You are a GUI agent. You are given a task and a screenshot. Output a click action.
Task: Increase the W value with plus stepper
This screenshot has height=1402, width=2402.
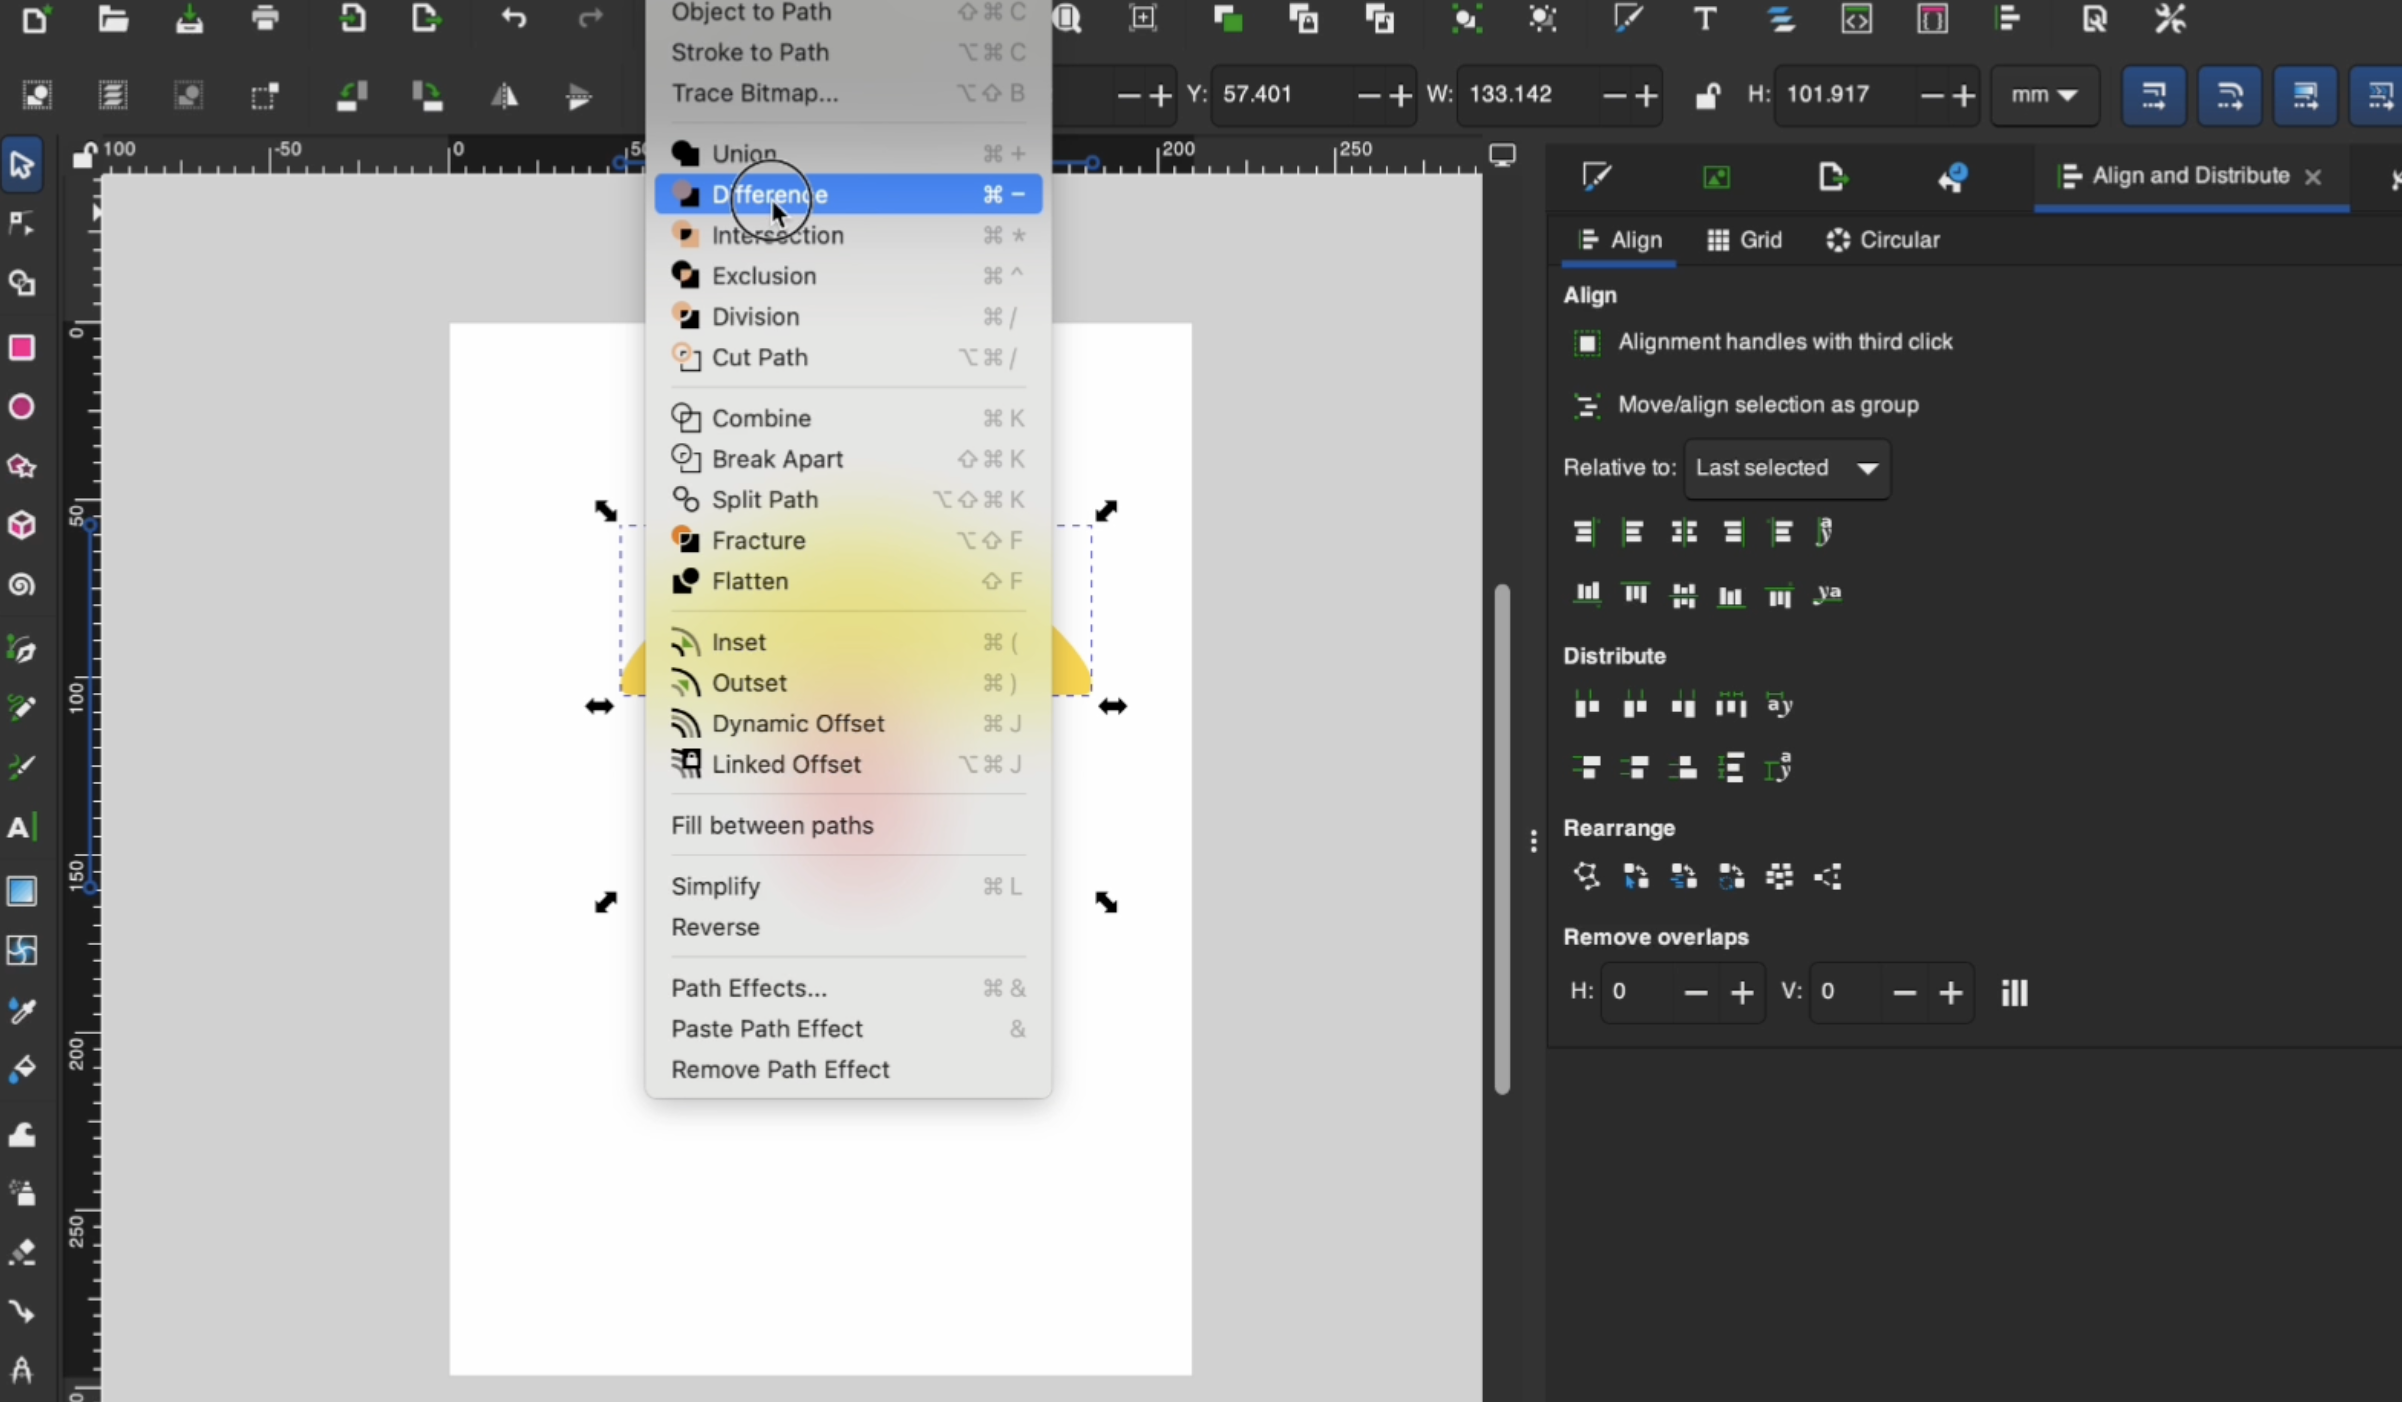click(x=1646, y=95)
